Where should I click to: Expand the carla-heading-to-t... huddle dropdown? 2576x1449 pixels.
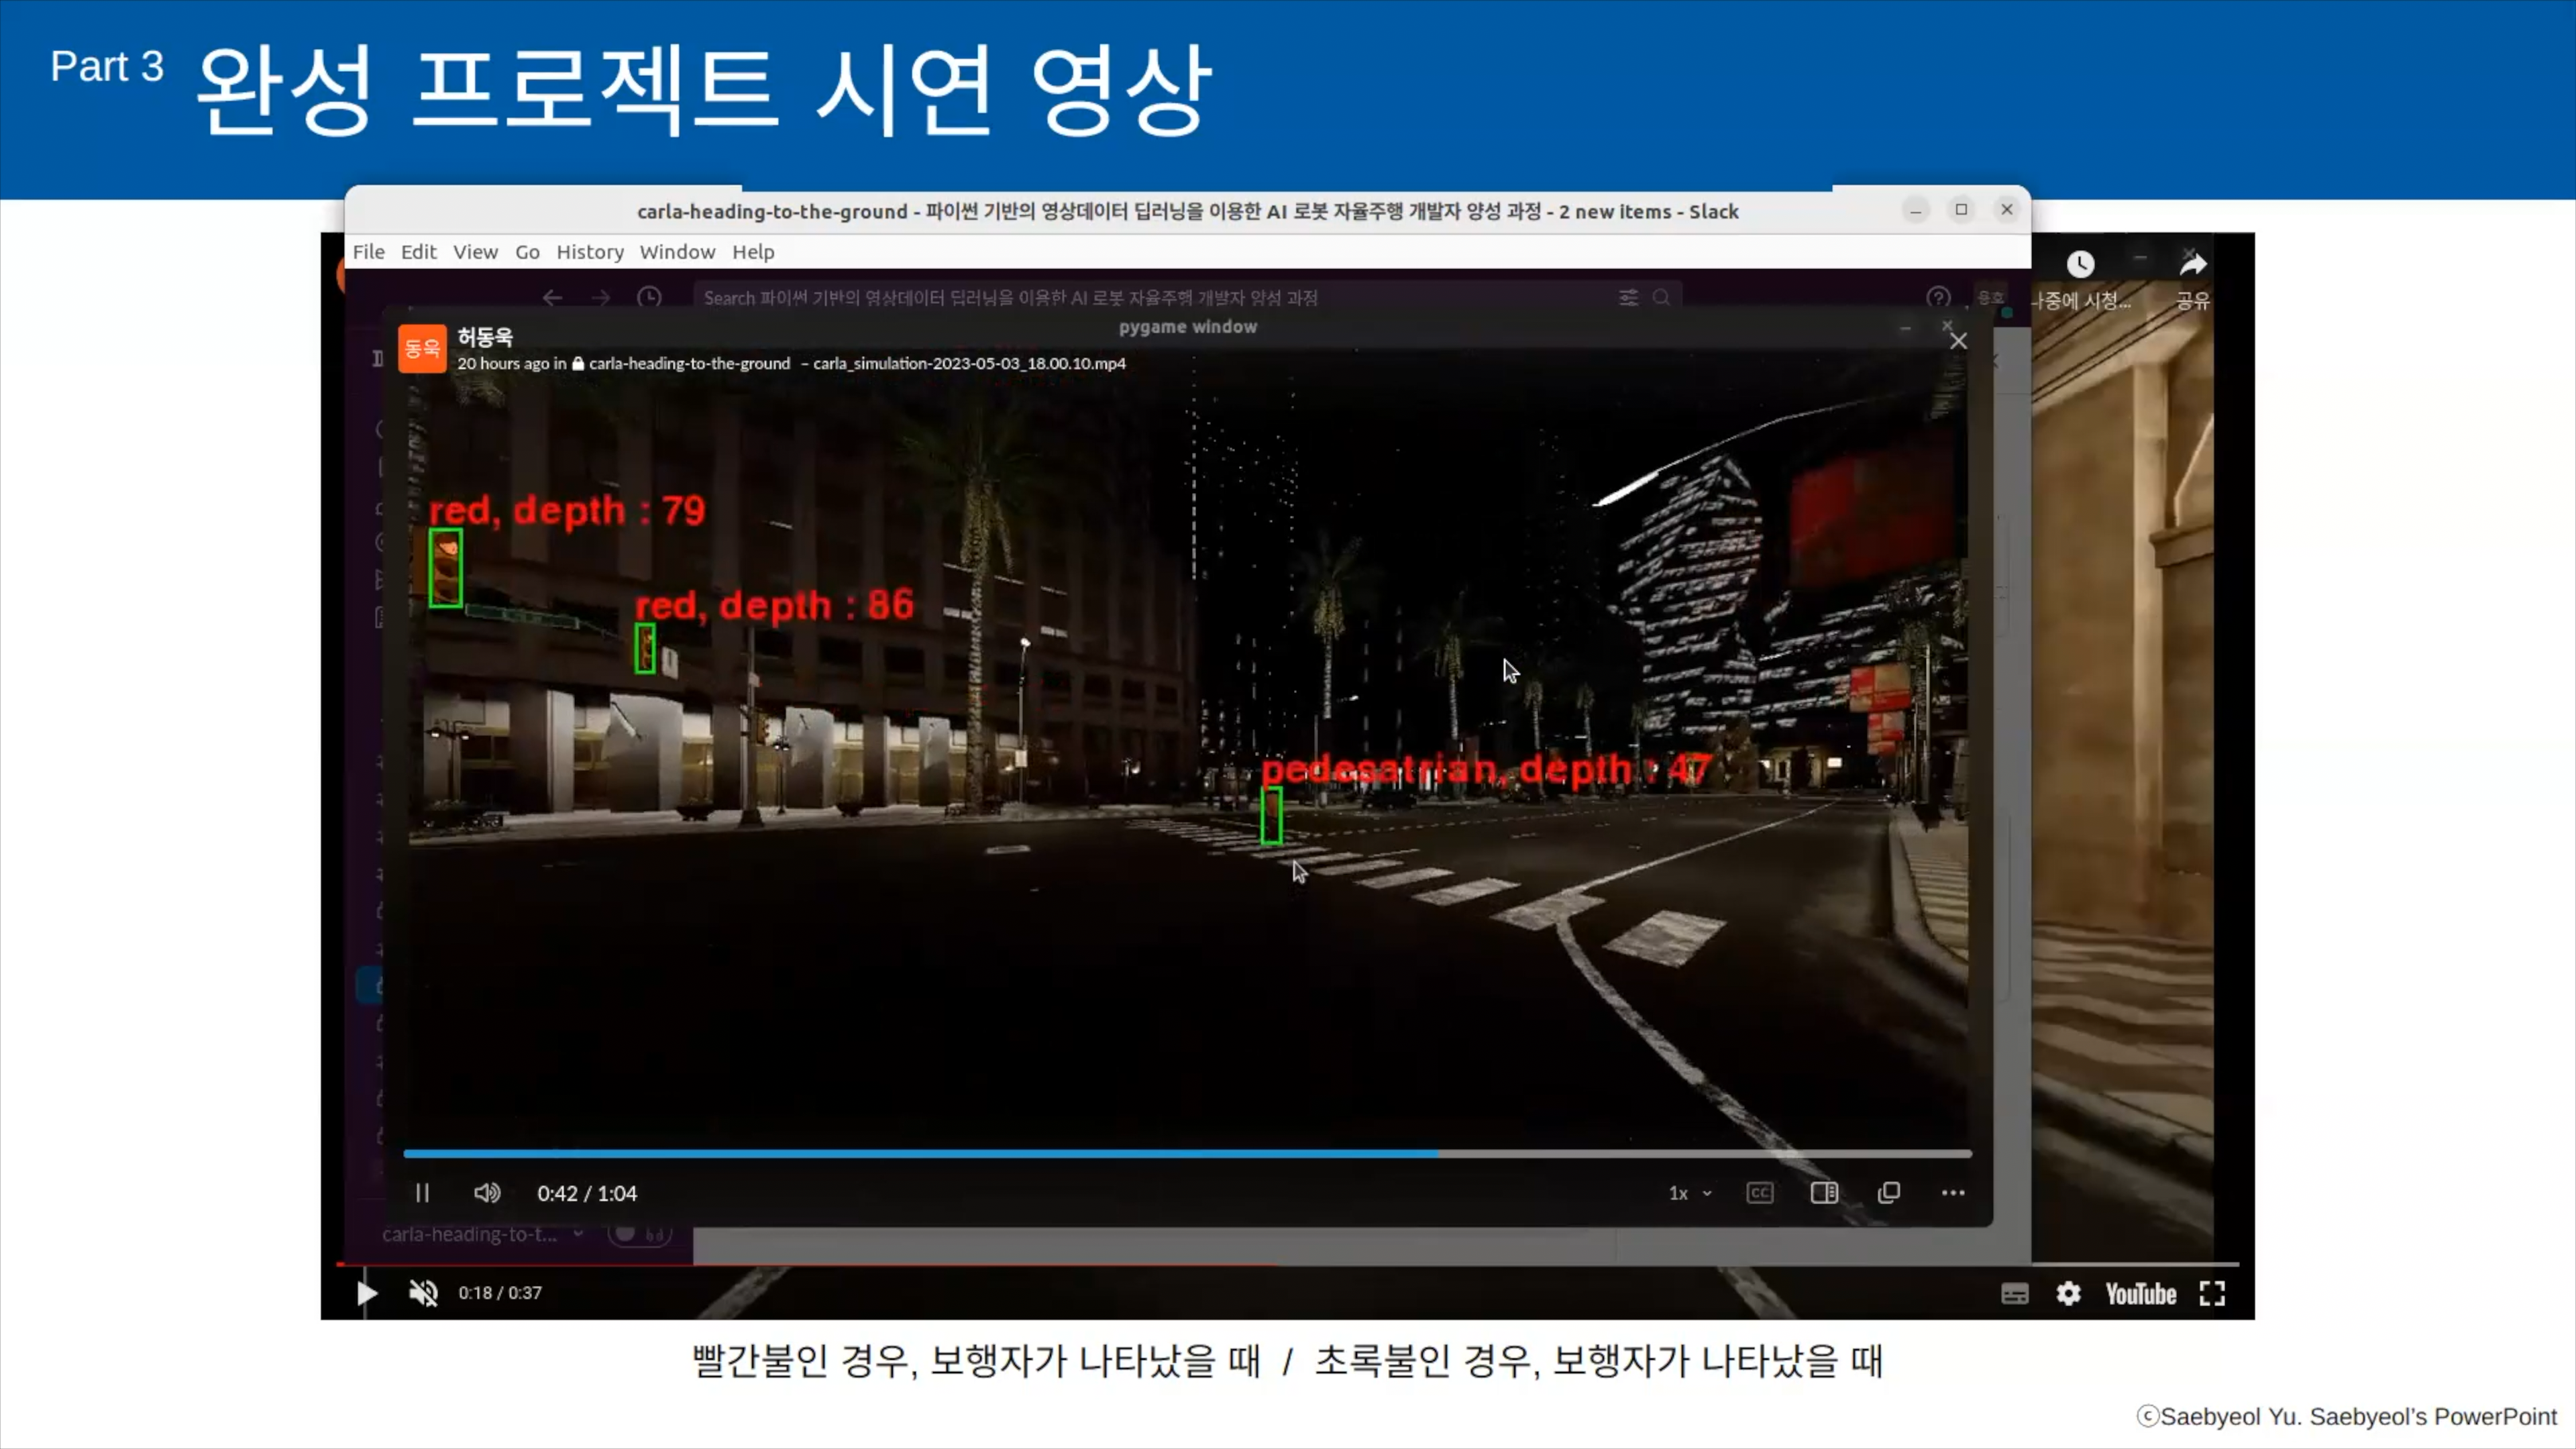click(578, 1234)
